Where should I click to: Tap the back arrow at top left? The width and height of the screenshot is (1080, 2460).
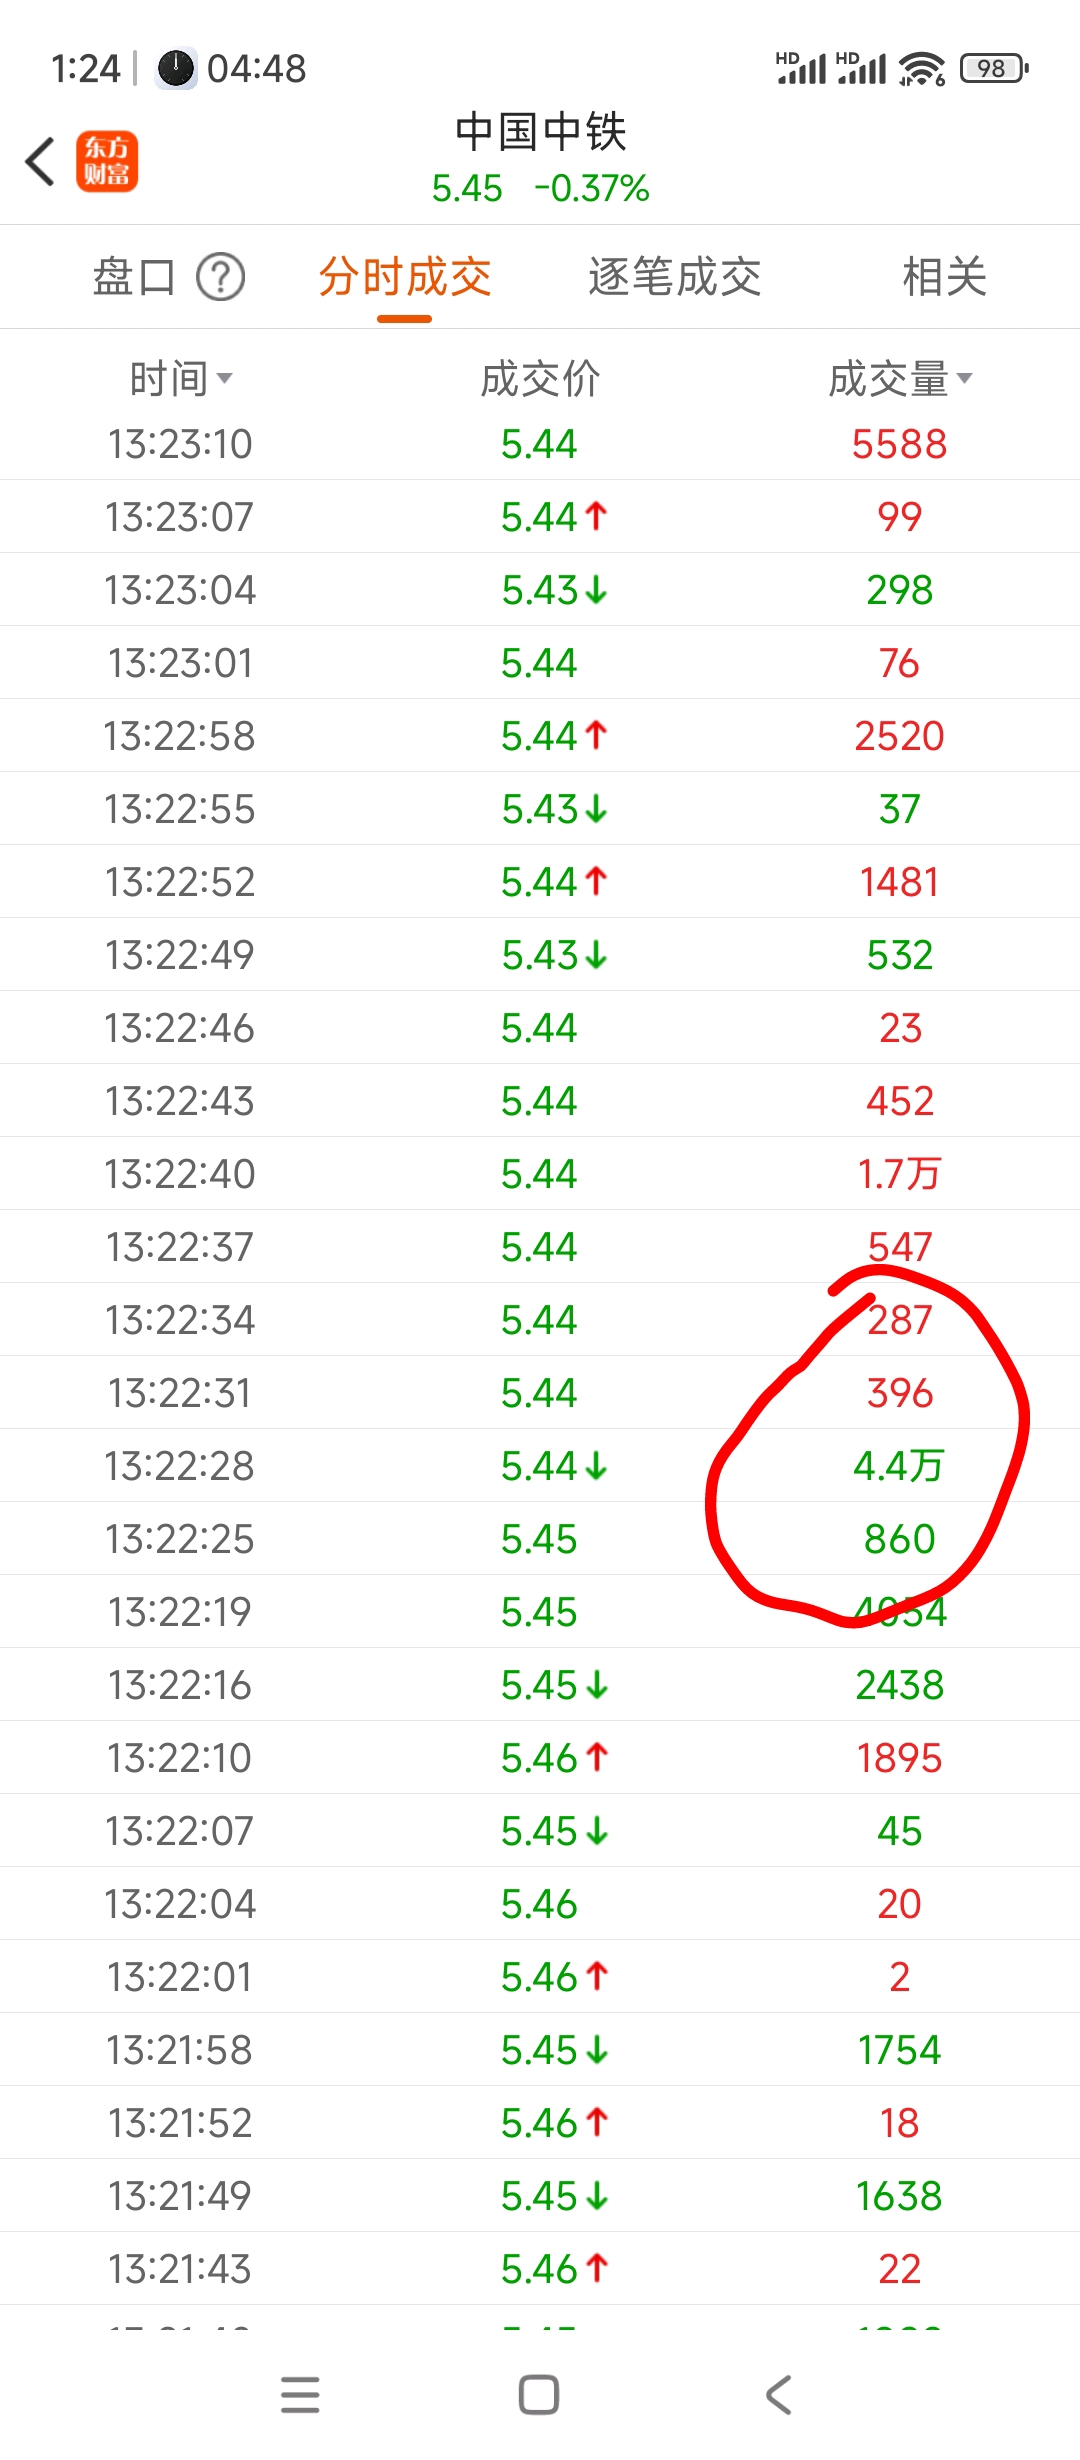click(40, 161)
